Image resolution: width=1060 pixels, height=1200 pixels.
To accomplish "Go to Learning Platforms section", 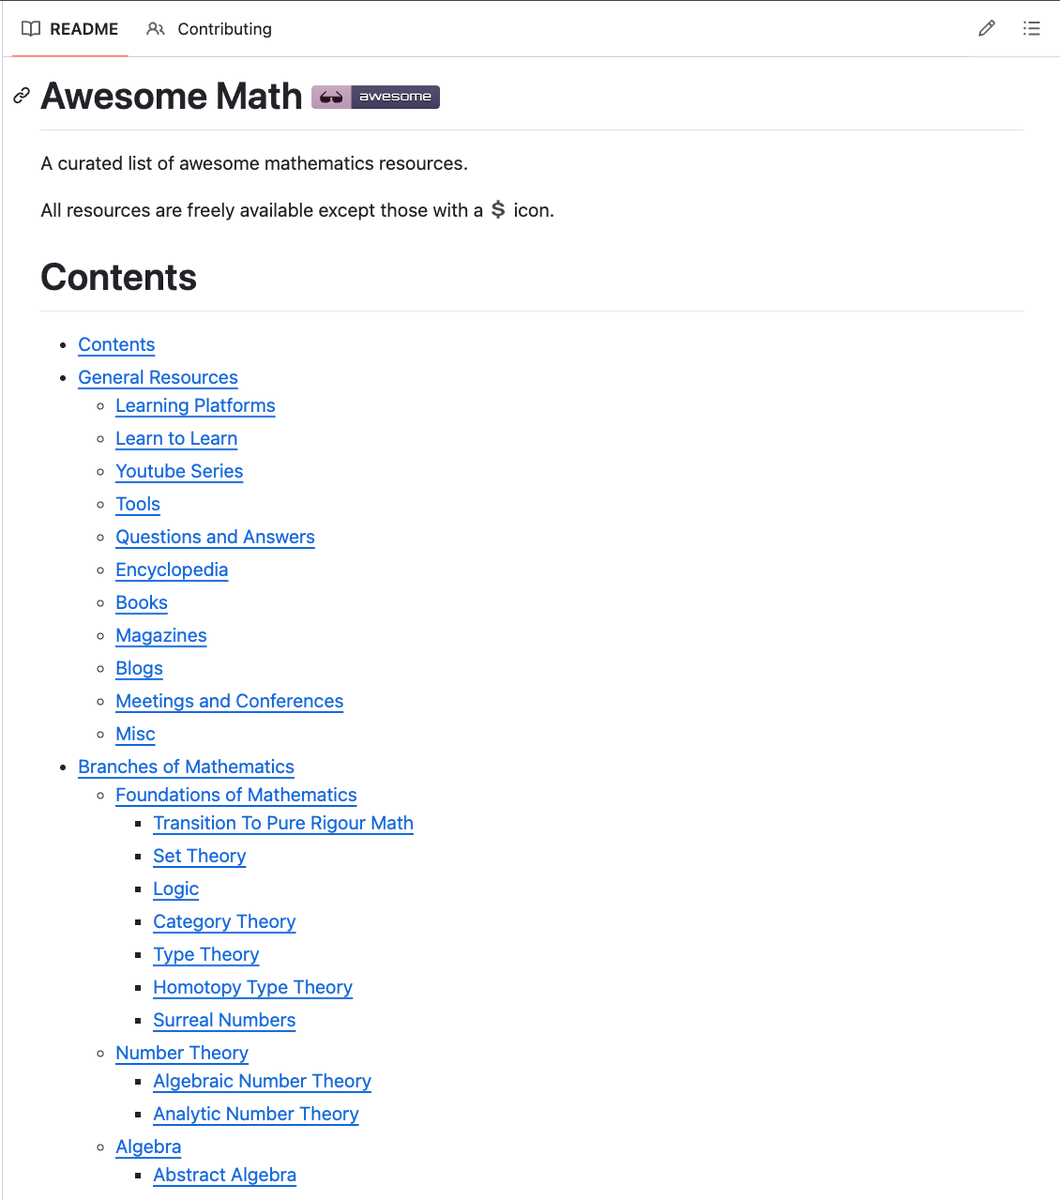I will (x=195, y=405).
